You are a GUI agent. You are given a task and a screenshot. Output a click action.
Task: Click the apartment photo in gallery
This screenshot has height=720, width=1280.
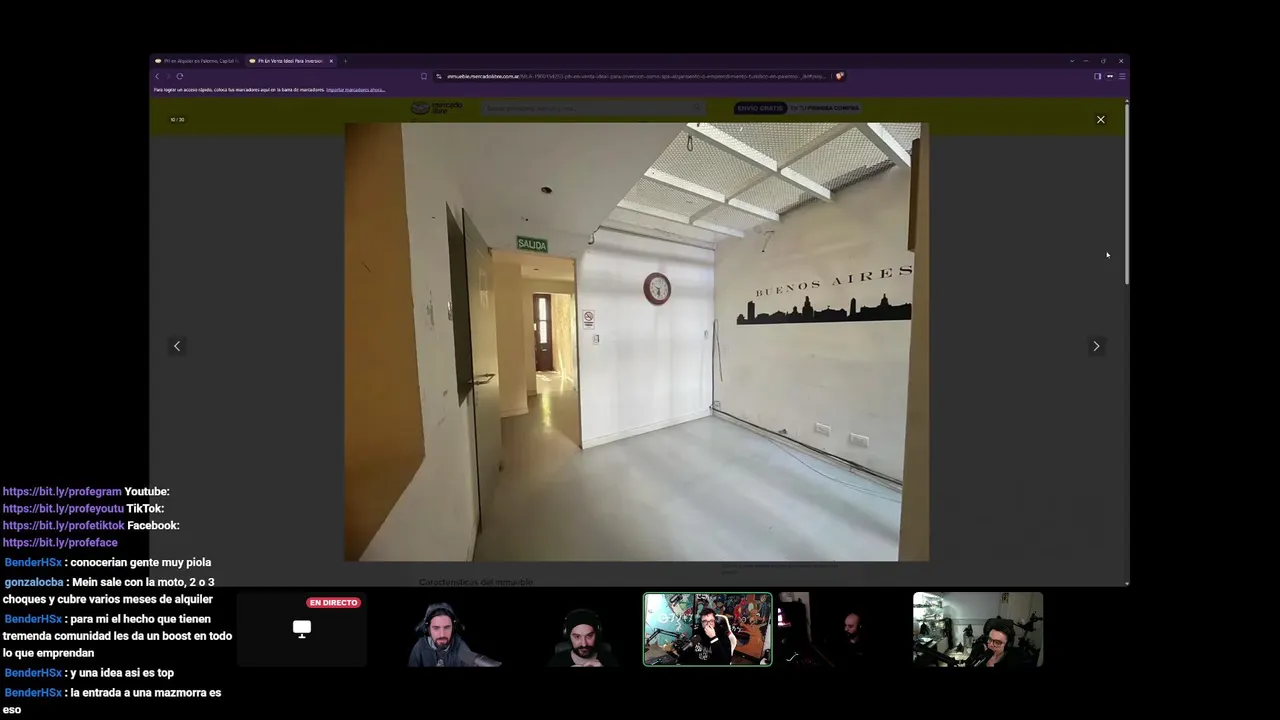[x=636, y=342]
